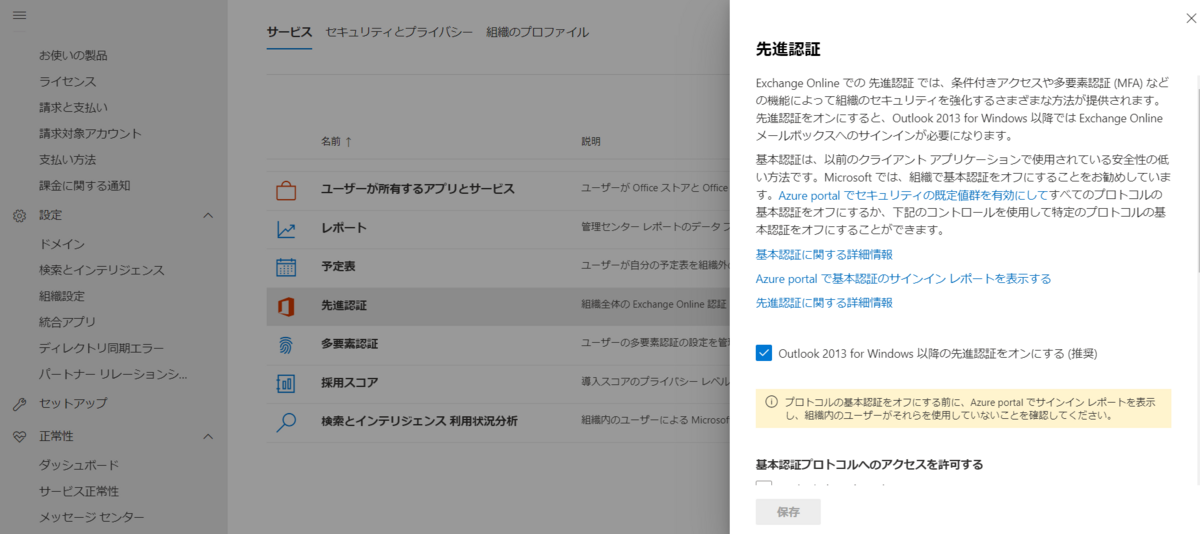
Task: Click the shopping bag icon for ユーザーが所有するアプリとサービス
Action: [x=286, y=189]
